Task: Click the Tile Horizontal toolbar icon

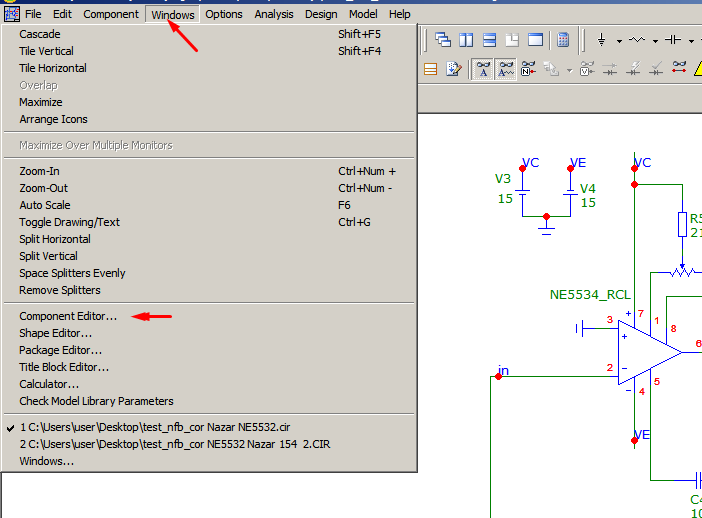Action: 489,40
